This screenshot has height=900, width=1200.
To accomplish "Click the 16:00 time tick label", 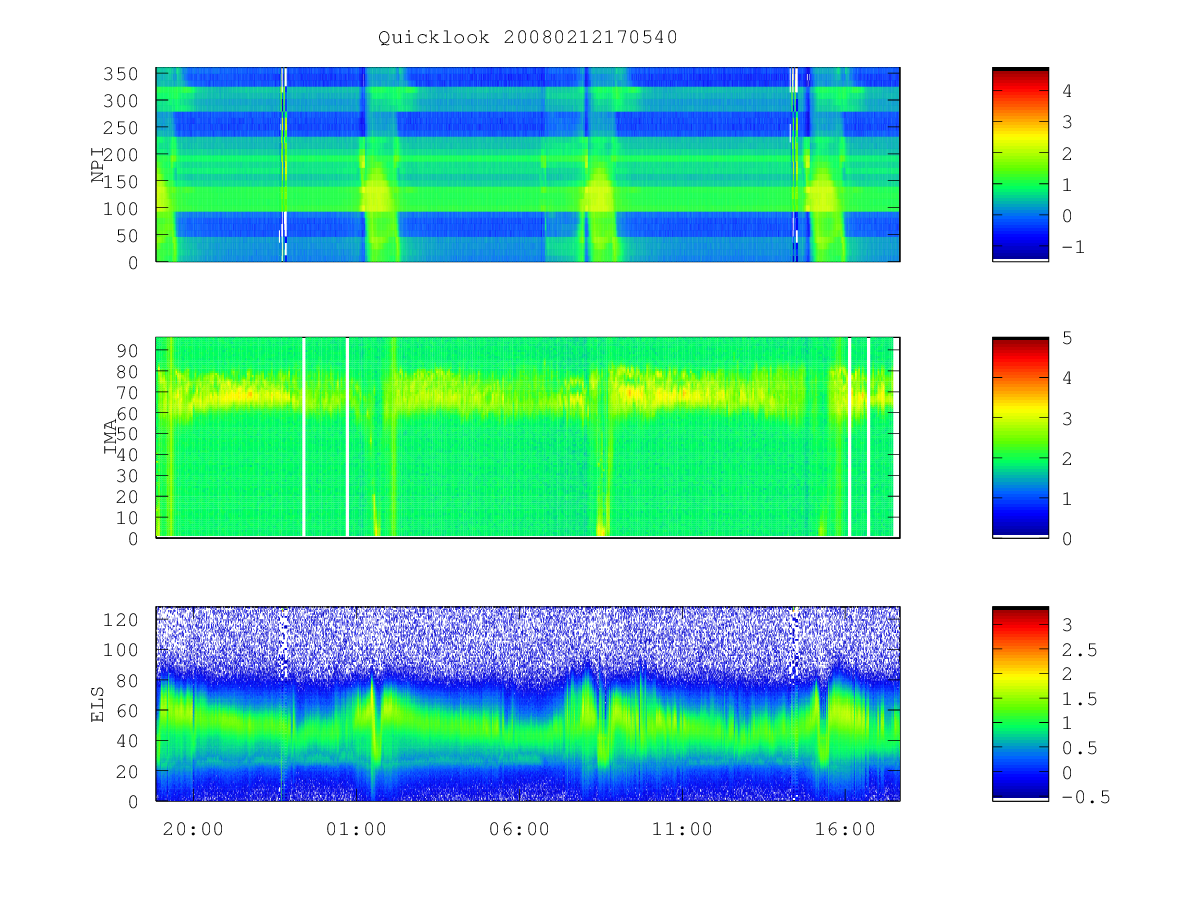I will coord(845,829).
